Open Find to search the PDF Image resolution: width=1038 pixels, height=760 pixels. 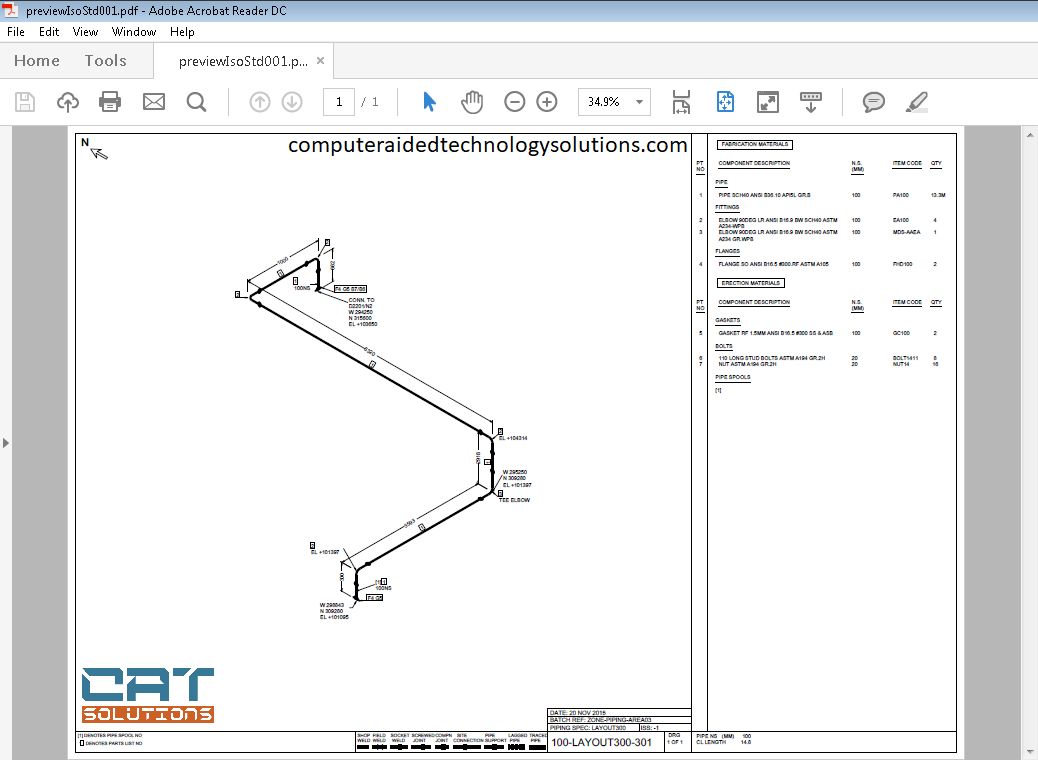tap(196, 101)
